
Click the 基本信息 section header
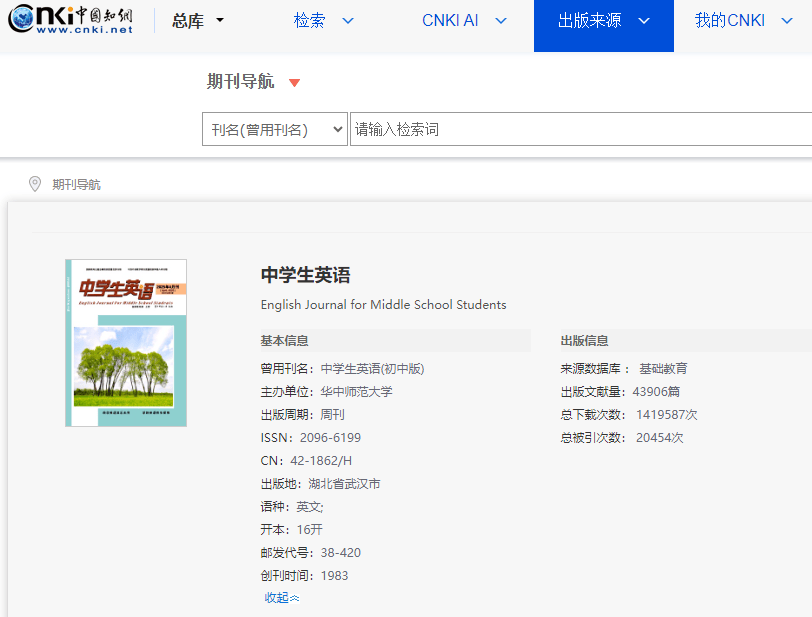point(284,340)
